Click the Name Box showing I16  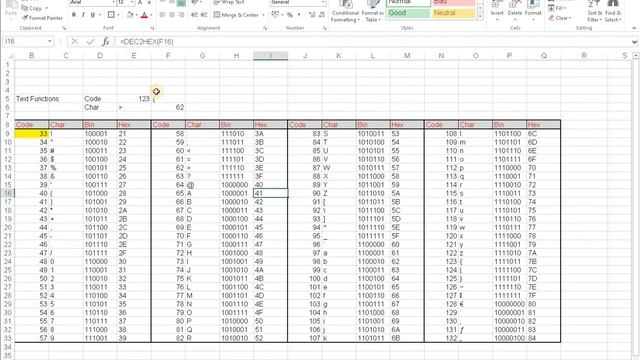pyautogui.click(x=24, y=42)
